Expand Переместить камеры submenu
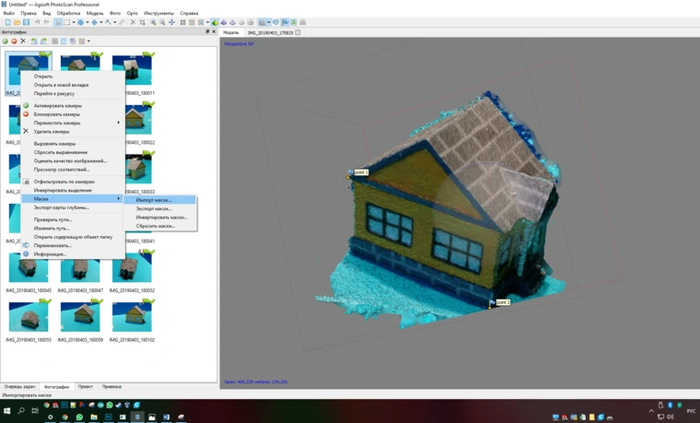This screenshot has width=700, height=423. pyautogui.click(x=58, y=123)
